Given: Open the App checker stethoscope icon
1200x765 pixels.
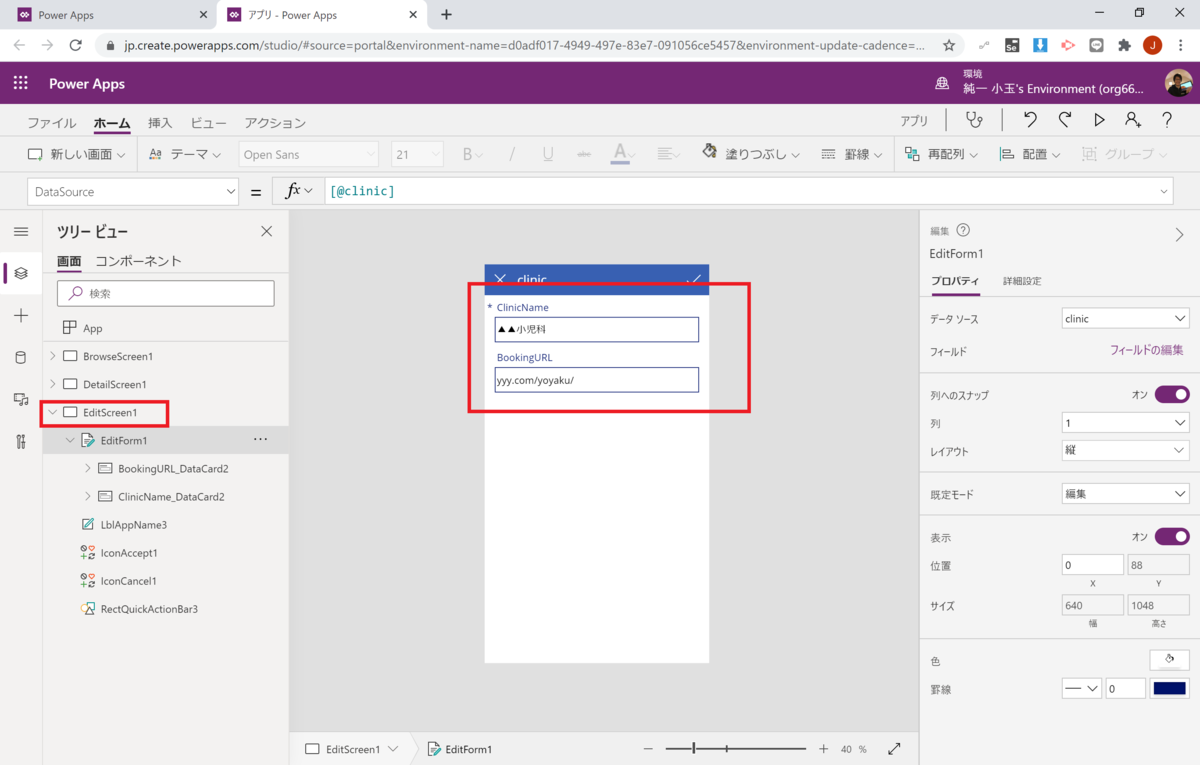Looking at the screenshot, I should 973,120.
